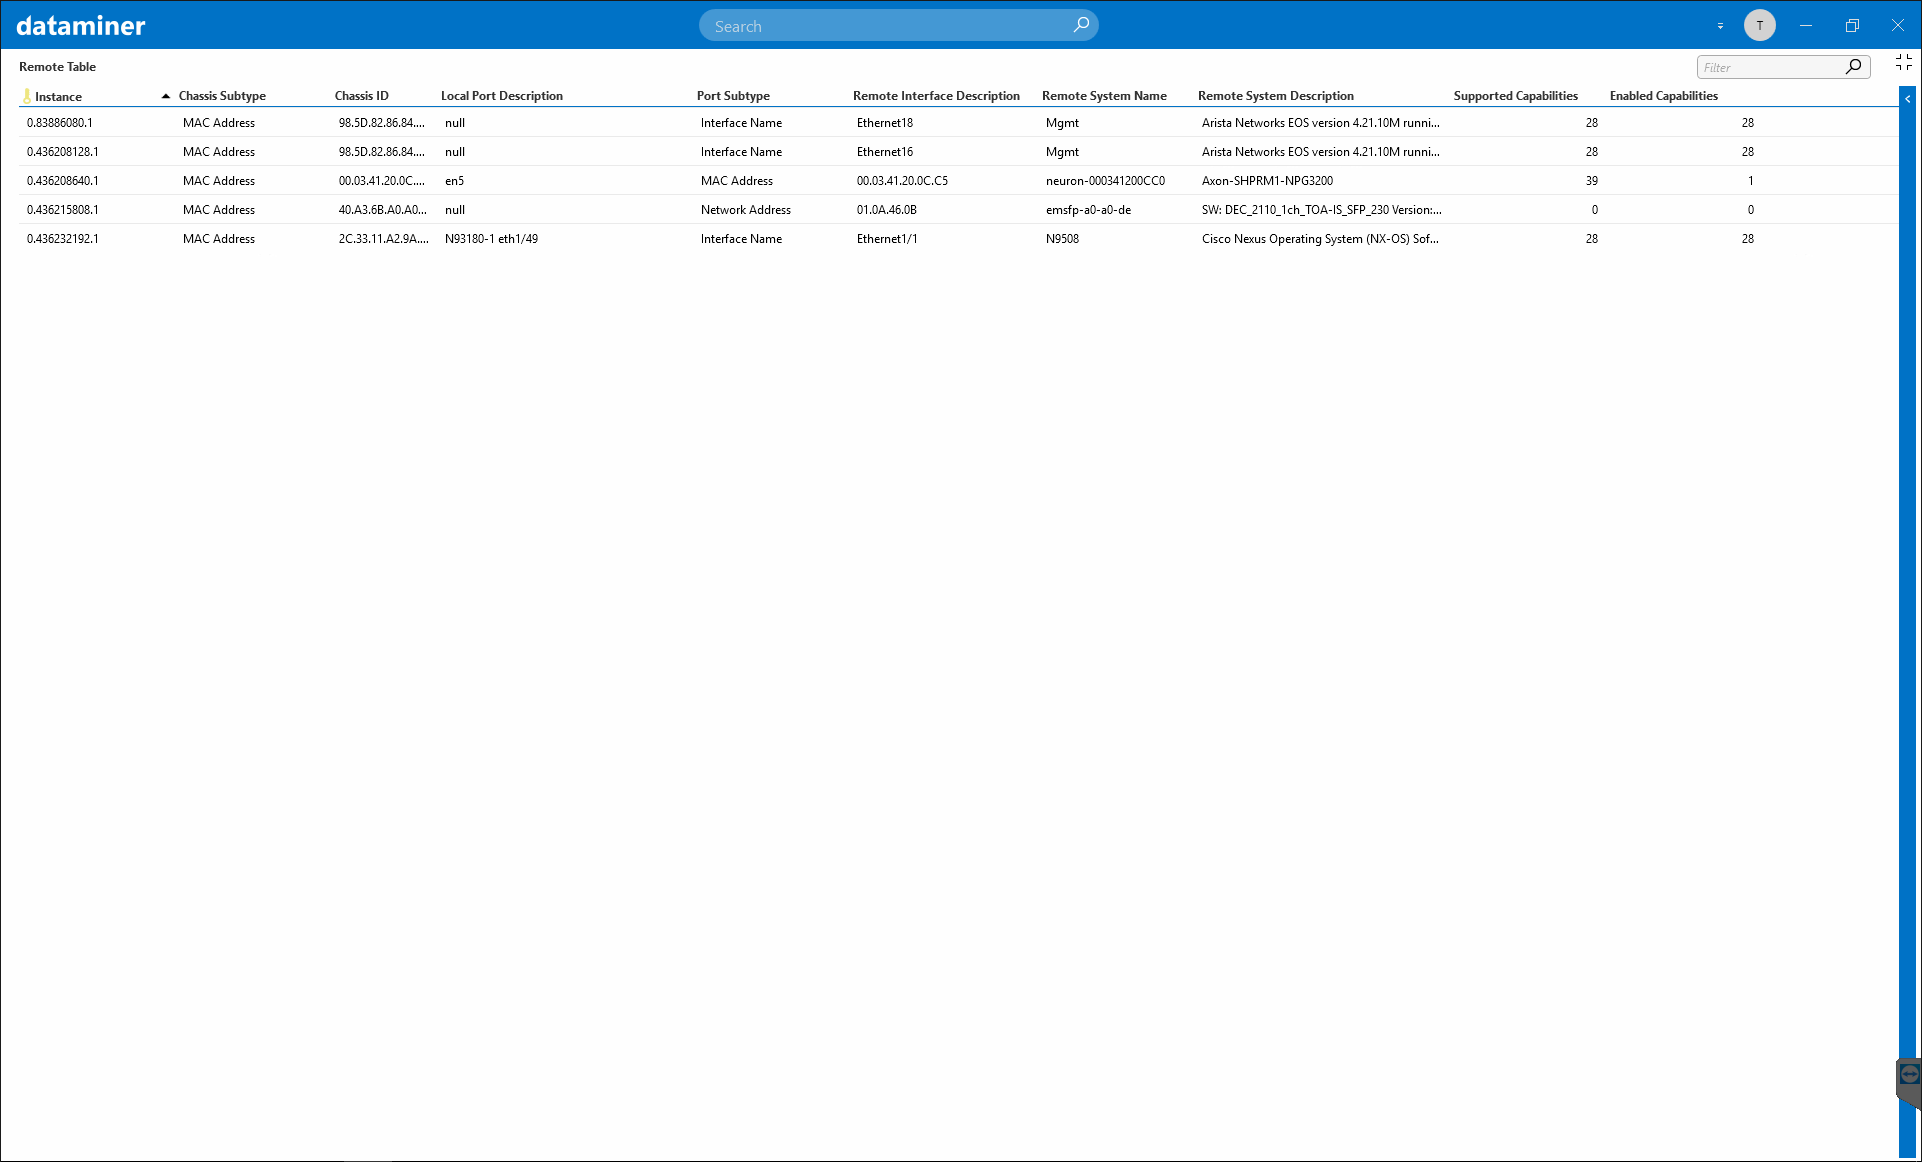Click chassis ID 00.03.41.20.0C...
This screenshot has height=1162, width=1922.
point(382,181)
